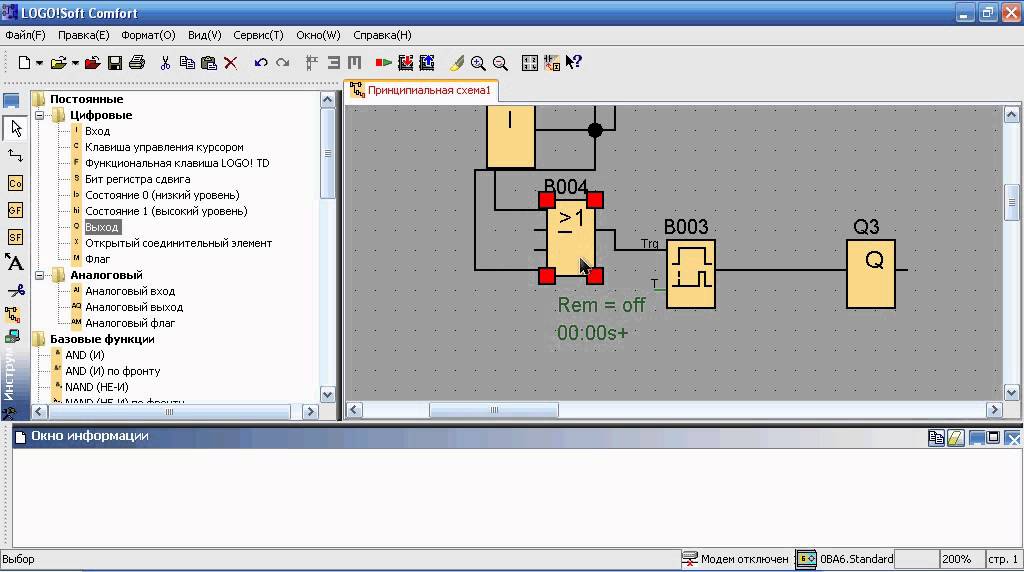Click the Q3 output block
Image resolution: width=1024 pixels, height=572 pixels.
[x=871, y=274]
